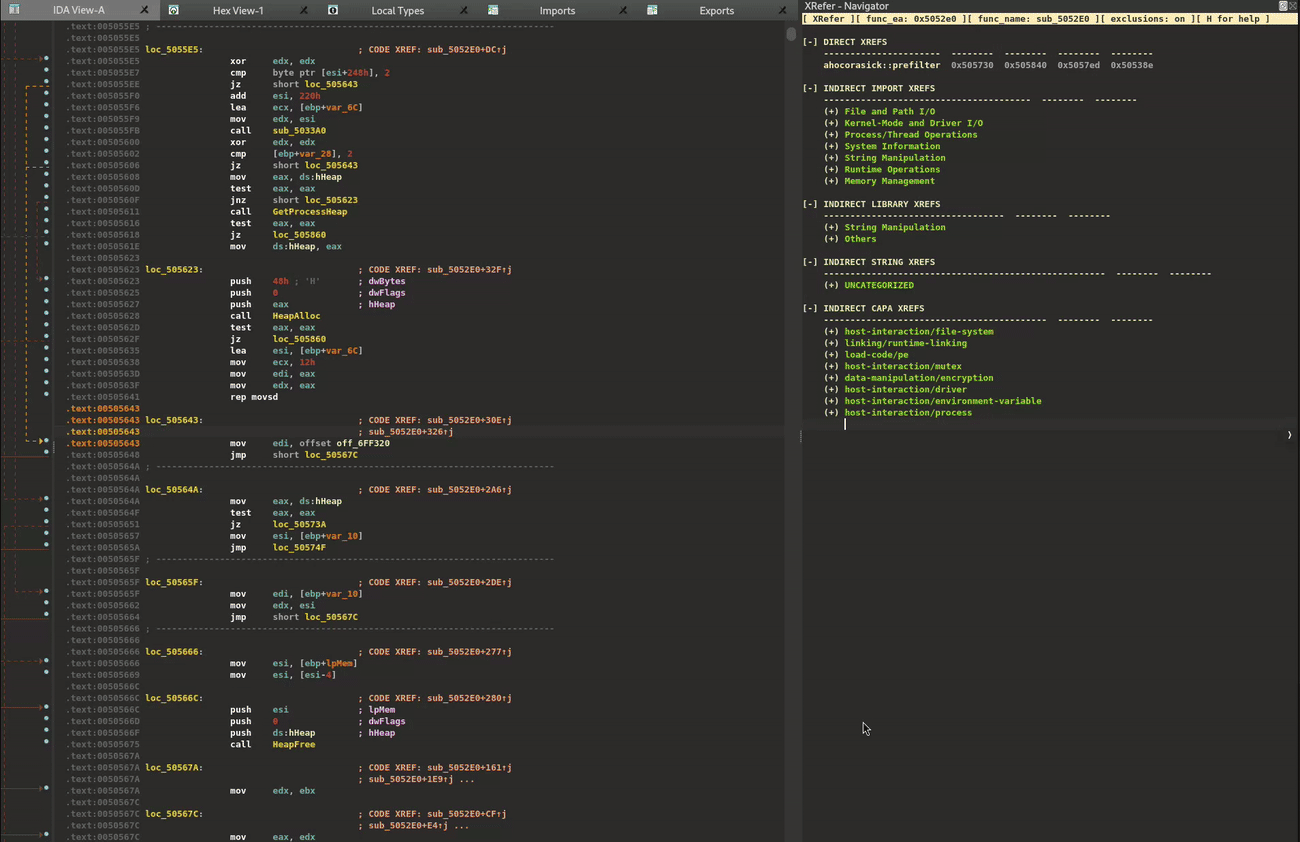
Task: Expand Memory Management imports
Action: (831, 181)
